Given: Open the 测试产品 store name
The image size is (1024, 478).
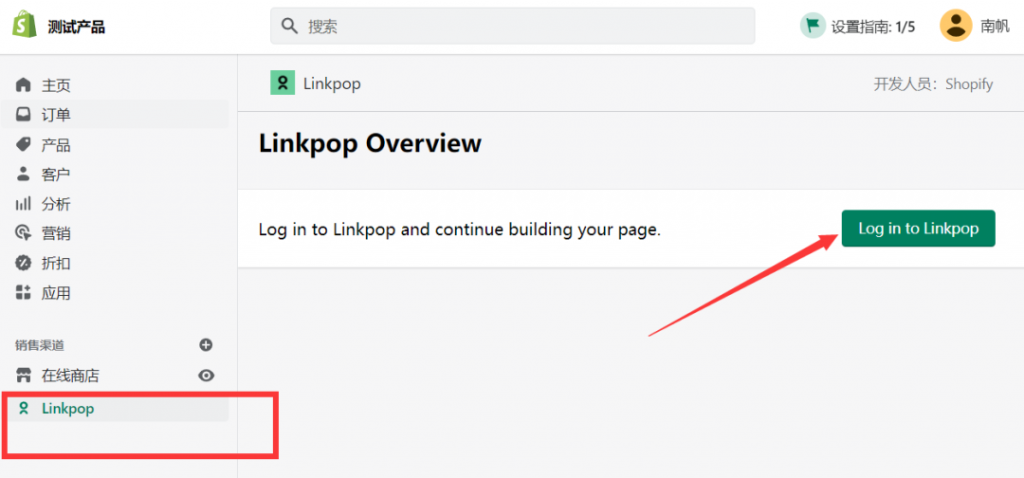Looking at the screenshot, I should pos(76,27).
